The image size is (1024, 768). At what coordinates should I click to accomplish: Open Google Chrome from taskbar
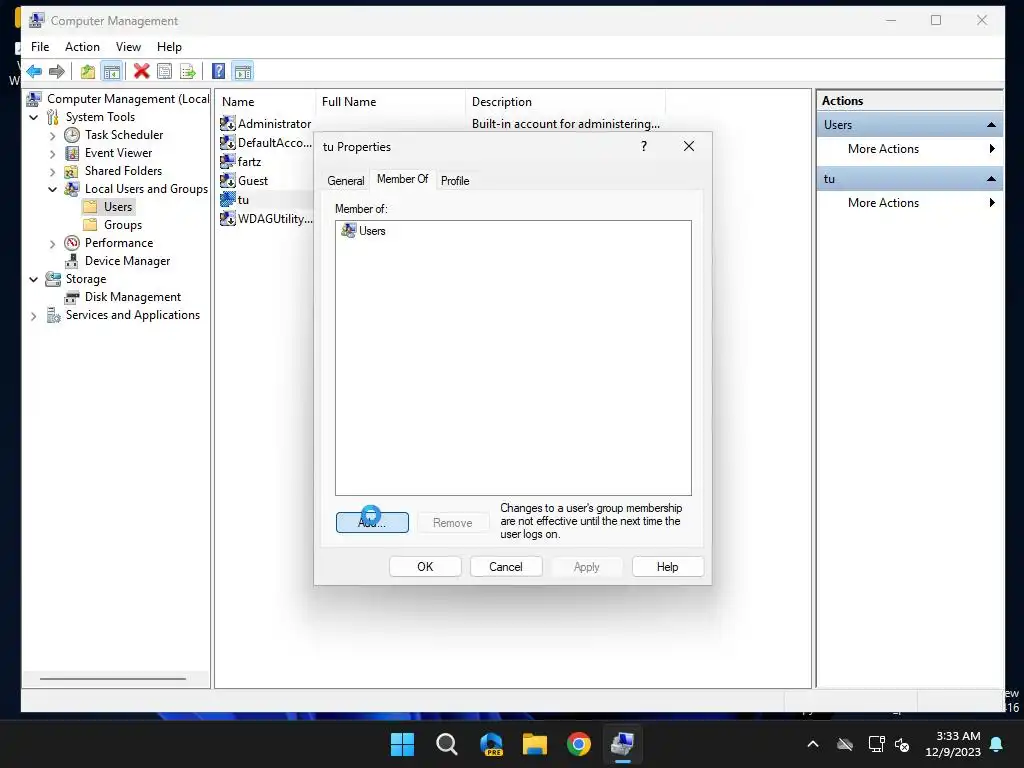(579, 744)
